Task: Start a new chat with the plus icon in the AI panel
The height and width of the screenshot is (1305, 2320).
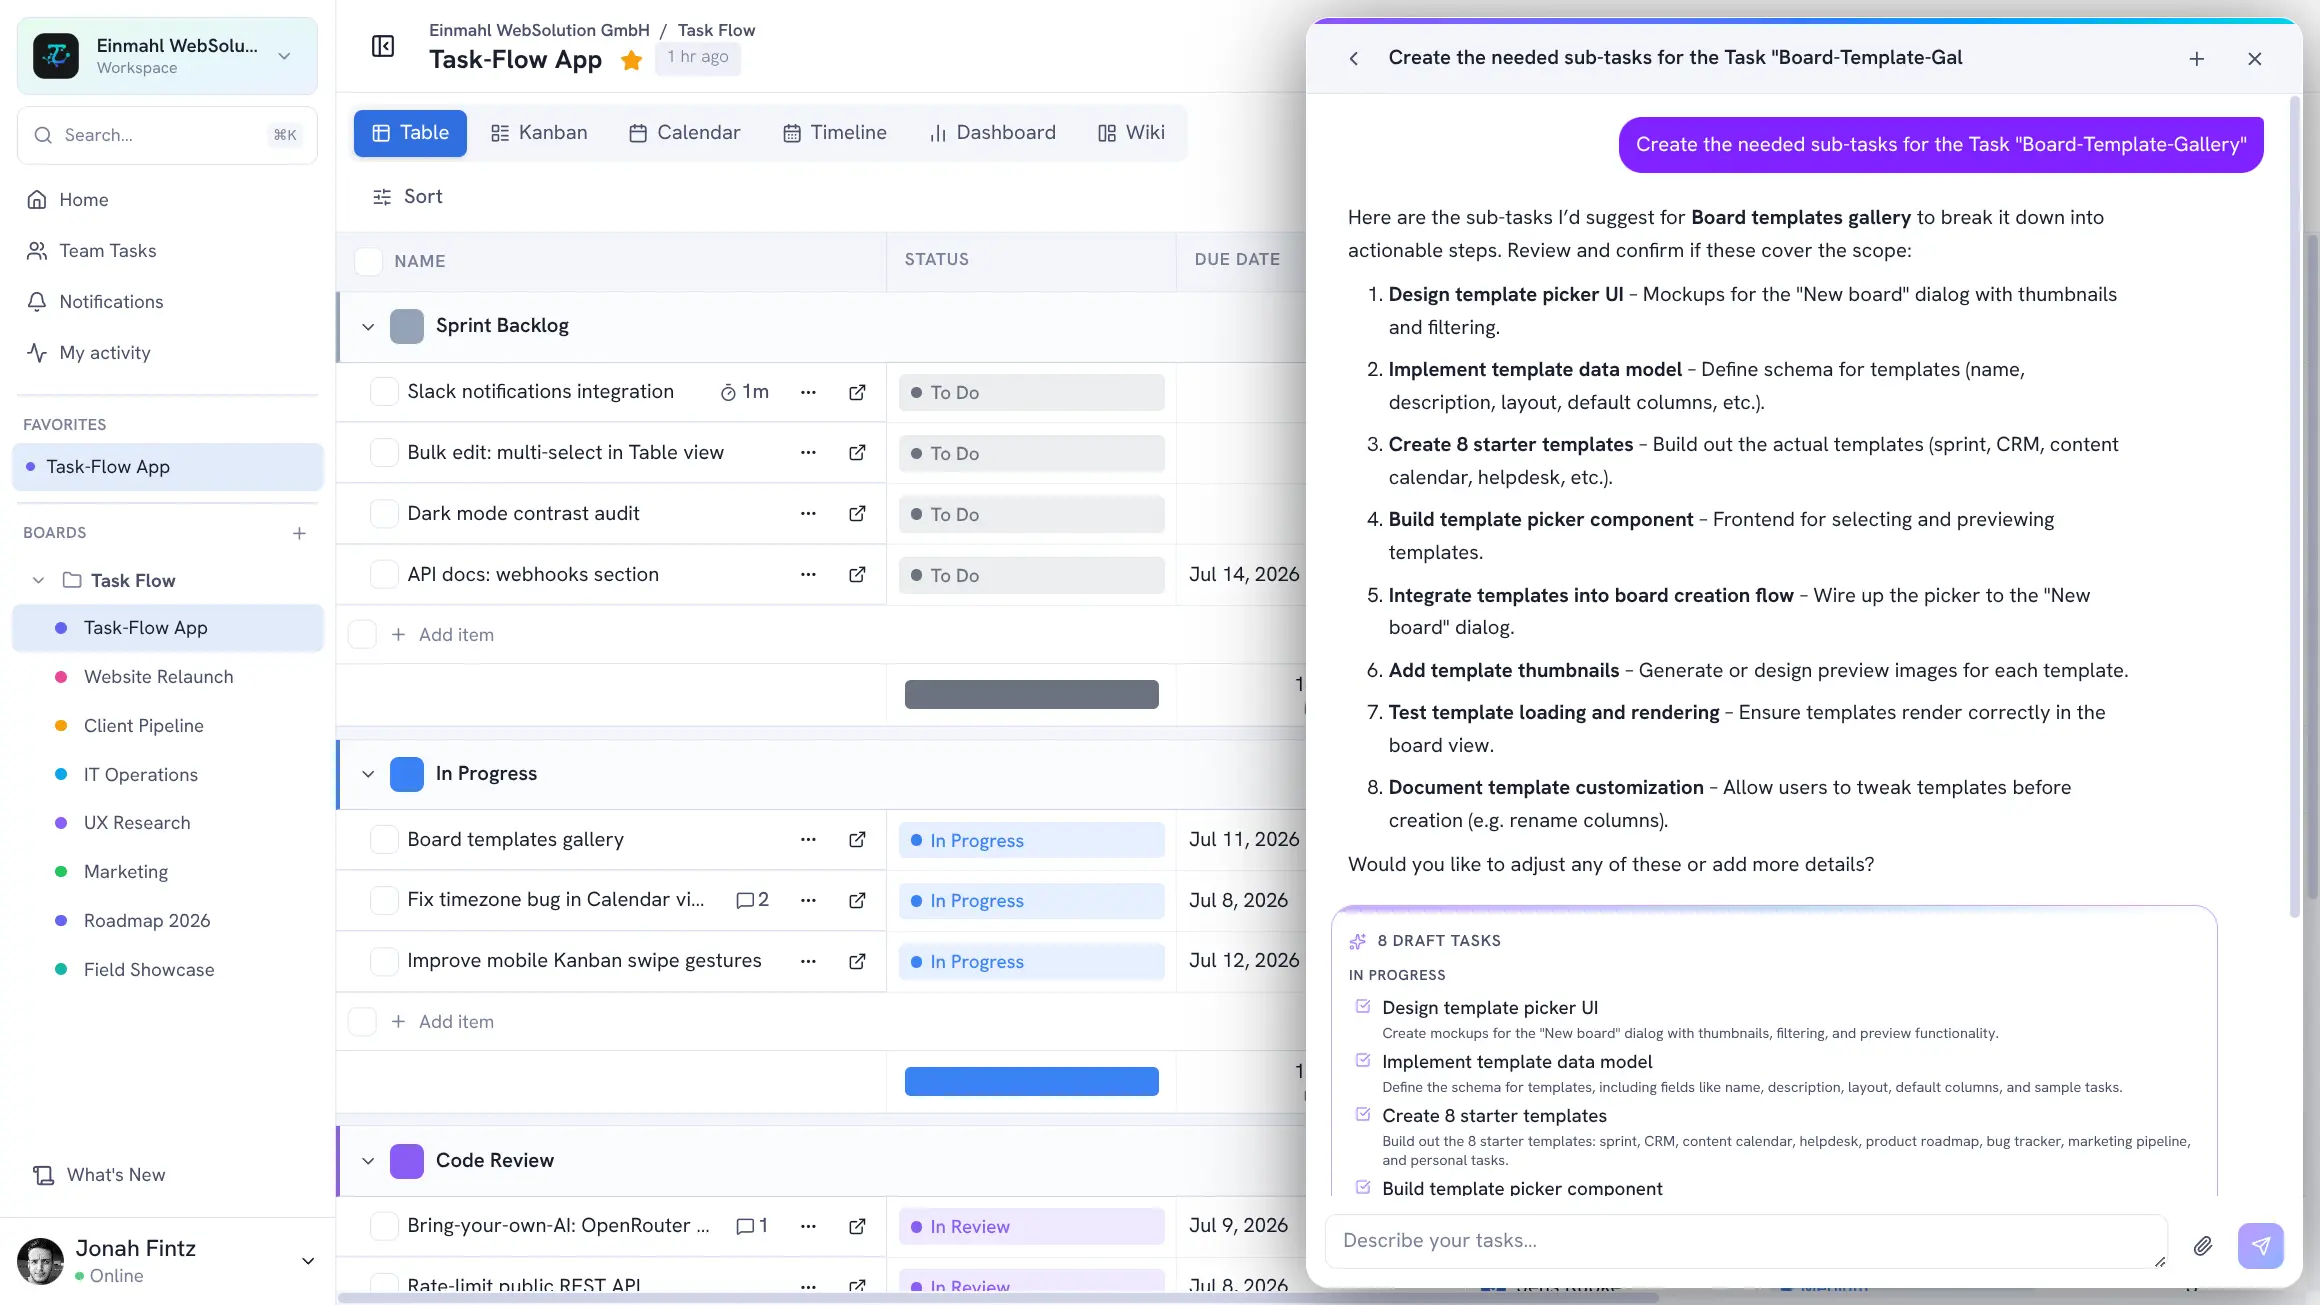Action: [2197, 59]
